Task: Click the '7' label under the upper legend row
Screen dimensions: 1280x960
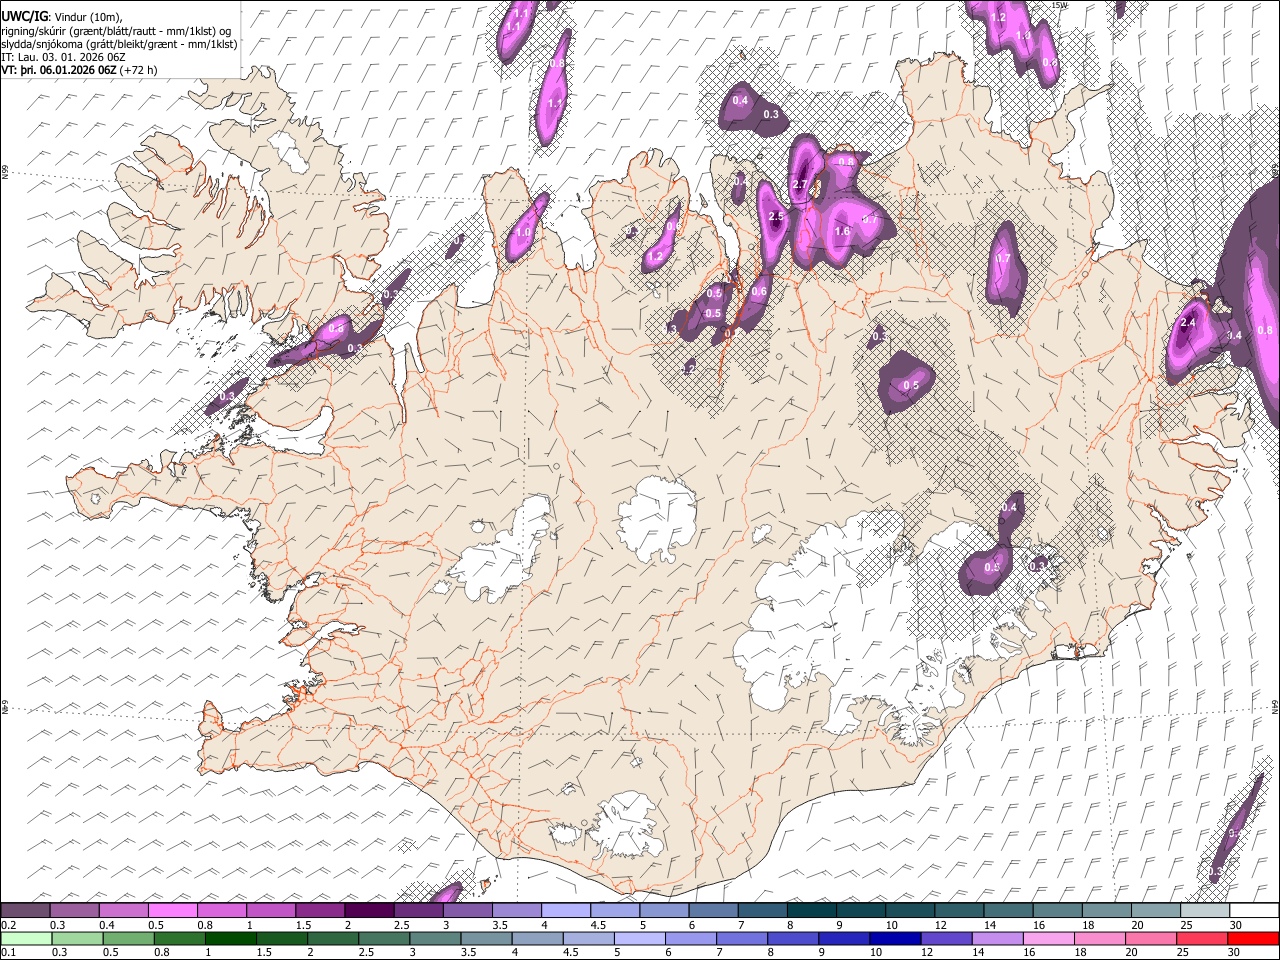Action: pyautogui.click(x=739, y=925)
